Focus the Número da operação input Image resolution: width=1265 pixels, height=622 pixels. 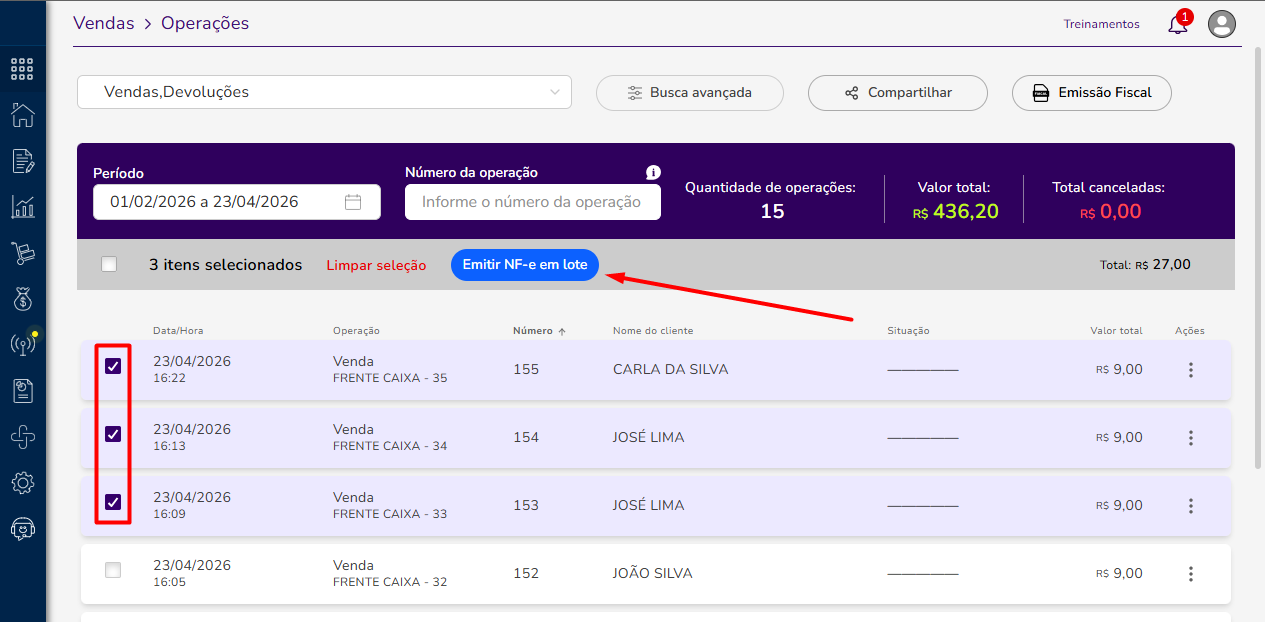533,202
